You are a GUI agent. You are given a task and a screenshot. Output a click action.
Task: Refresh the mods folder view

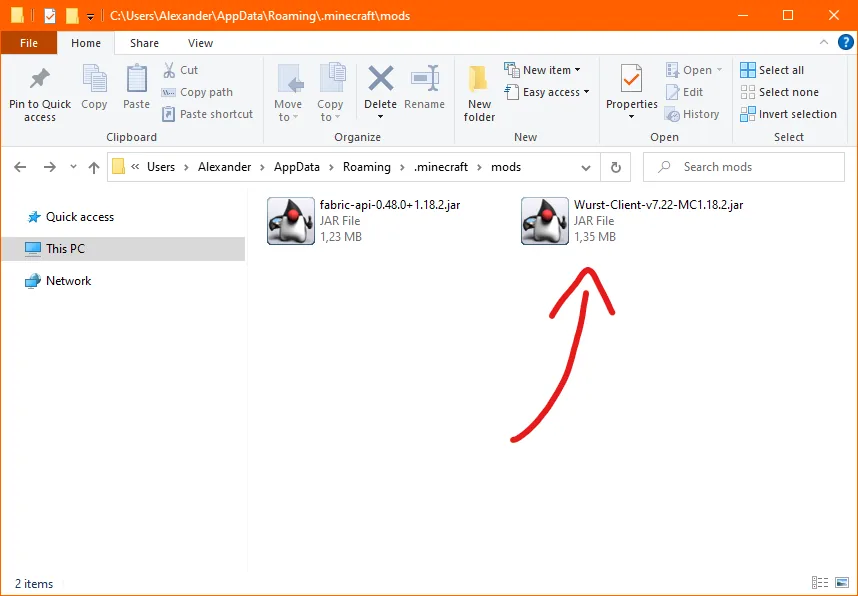click(616, 167)
